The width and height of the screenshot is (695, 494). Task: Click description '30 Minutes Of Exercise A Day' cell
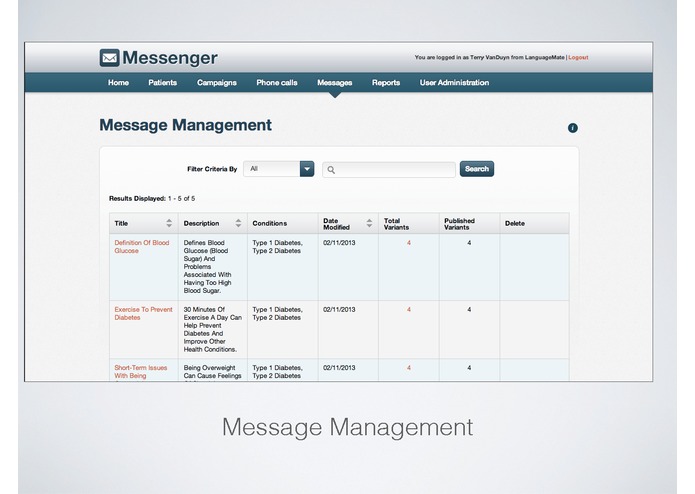point(213,330)
